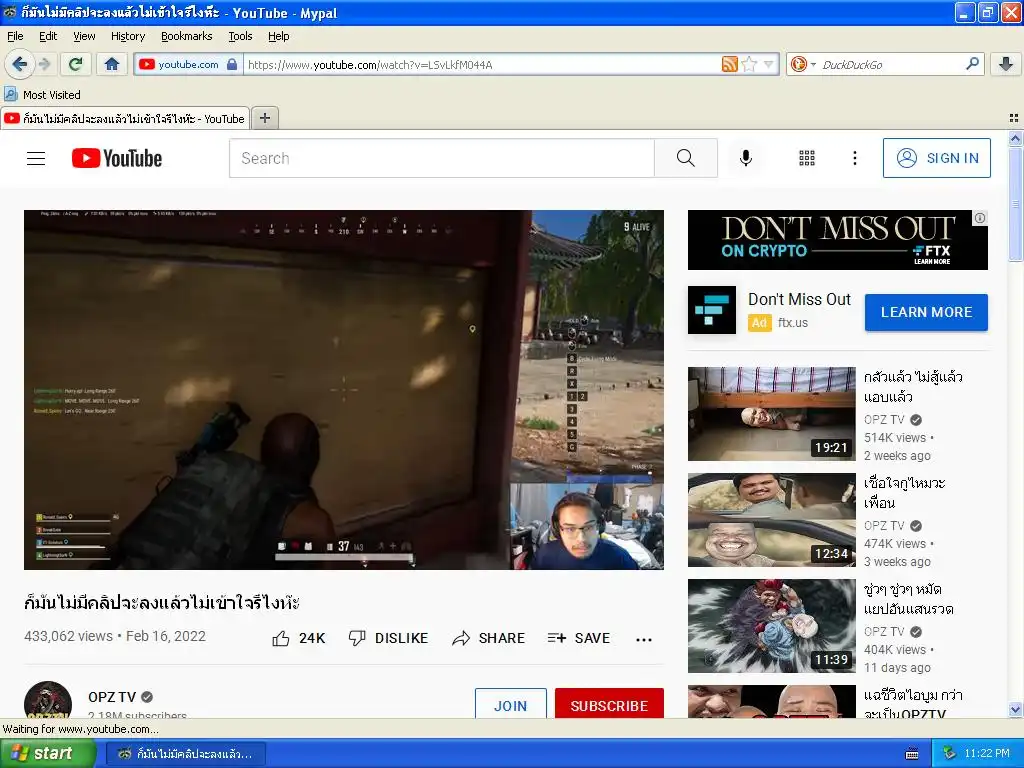Click the RSS feed icon in address bar
Viewport: 1024px width, 768px height.
[x=729, y=64]
